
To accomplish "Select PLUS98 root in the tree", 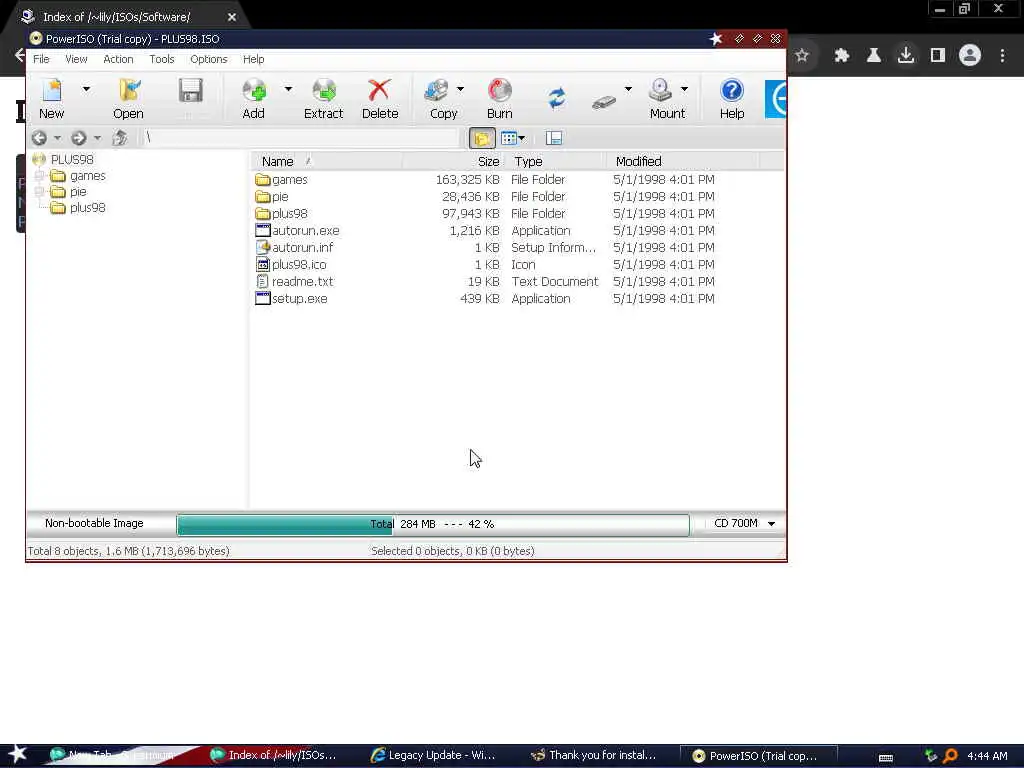I will (x=72, y=159).
